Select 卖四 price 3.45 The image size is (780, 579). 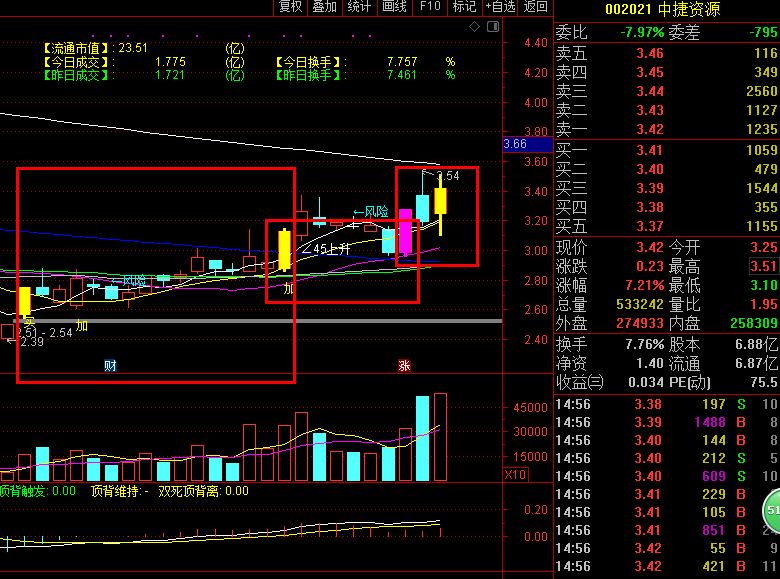[x=650, y=73]
